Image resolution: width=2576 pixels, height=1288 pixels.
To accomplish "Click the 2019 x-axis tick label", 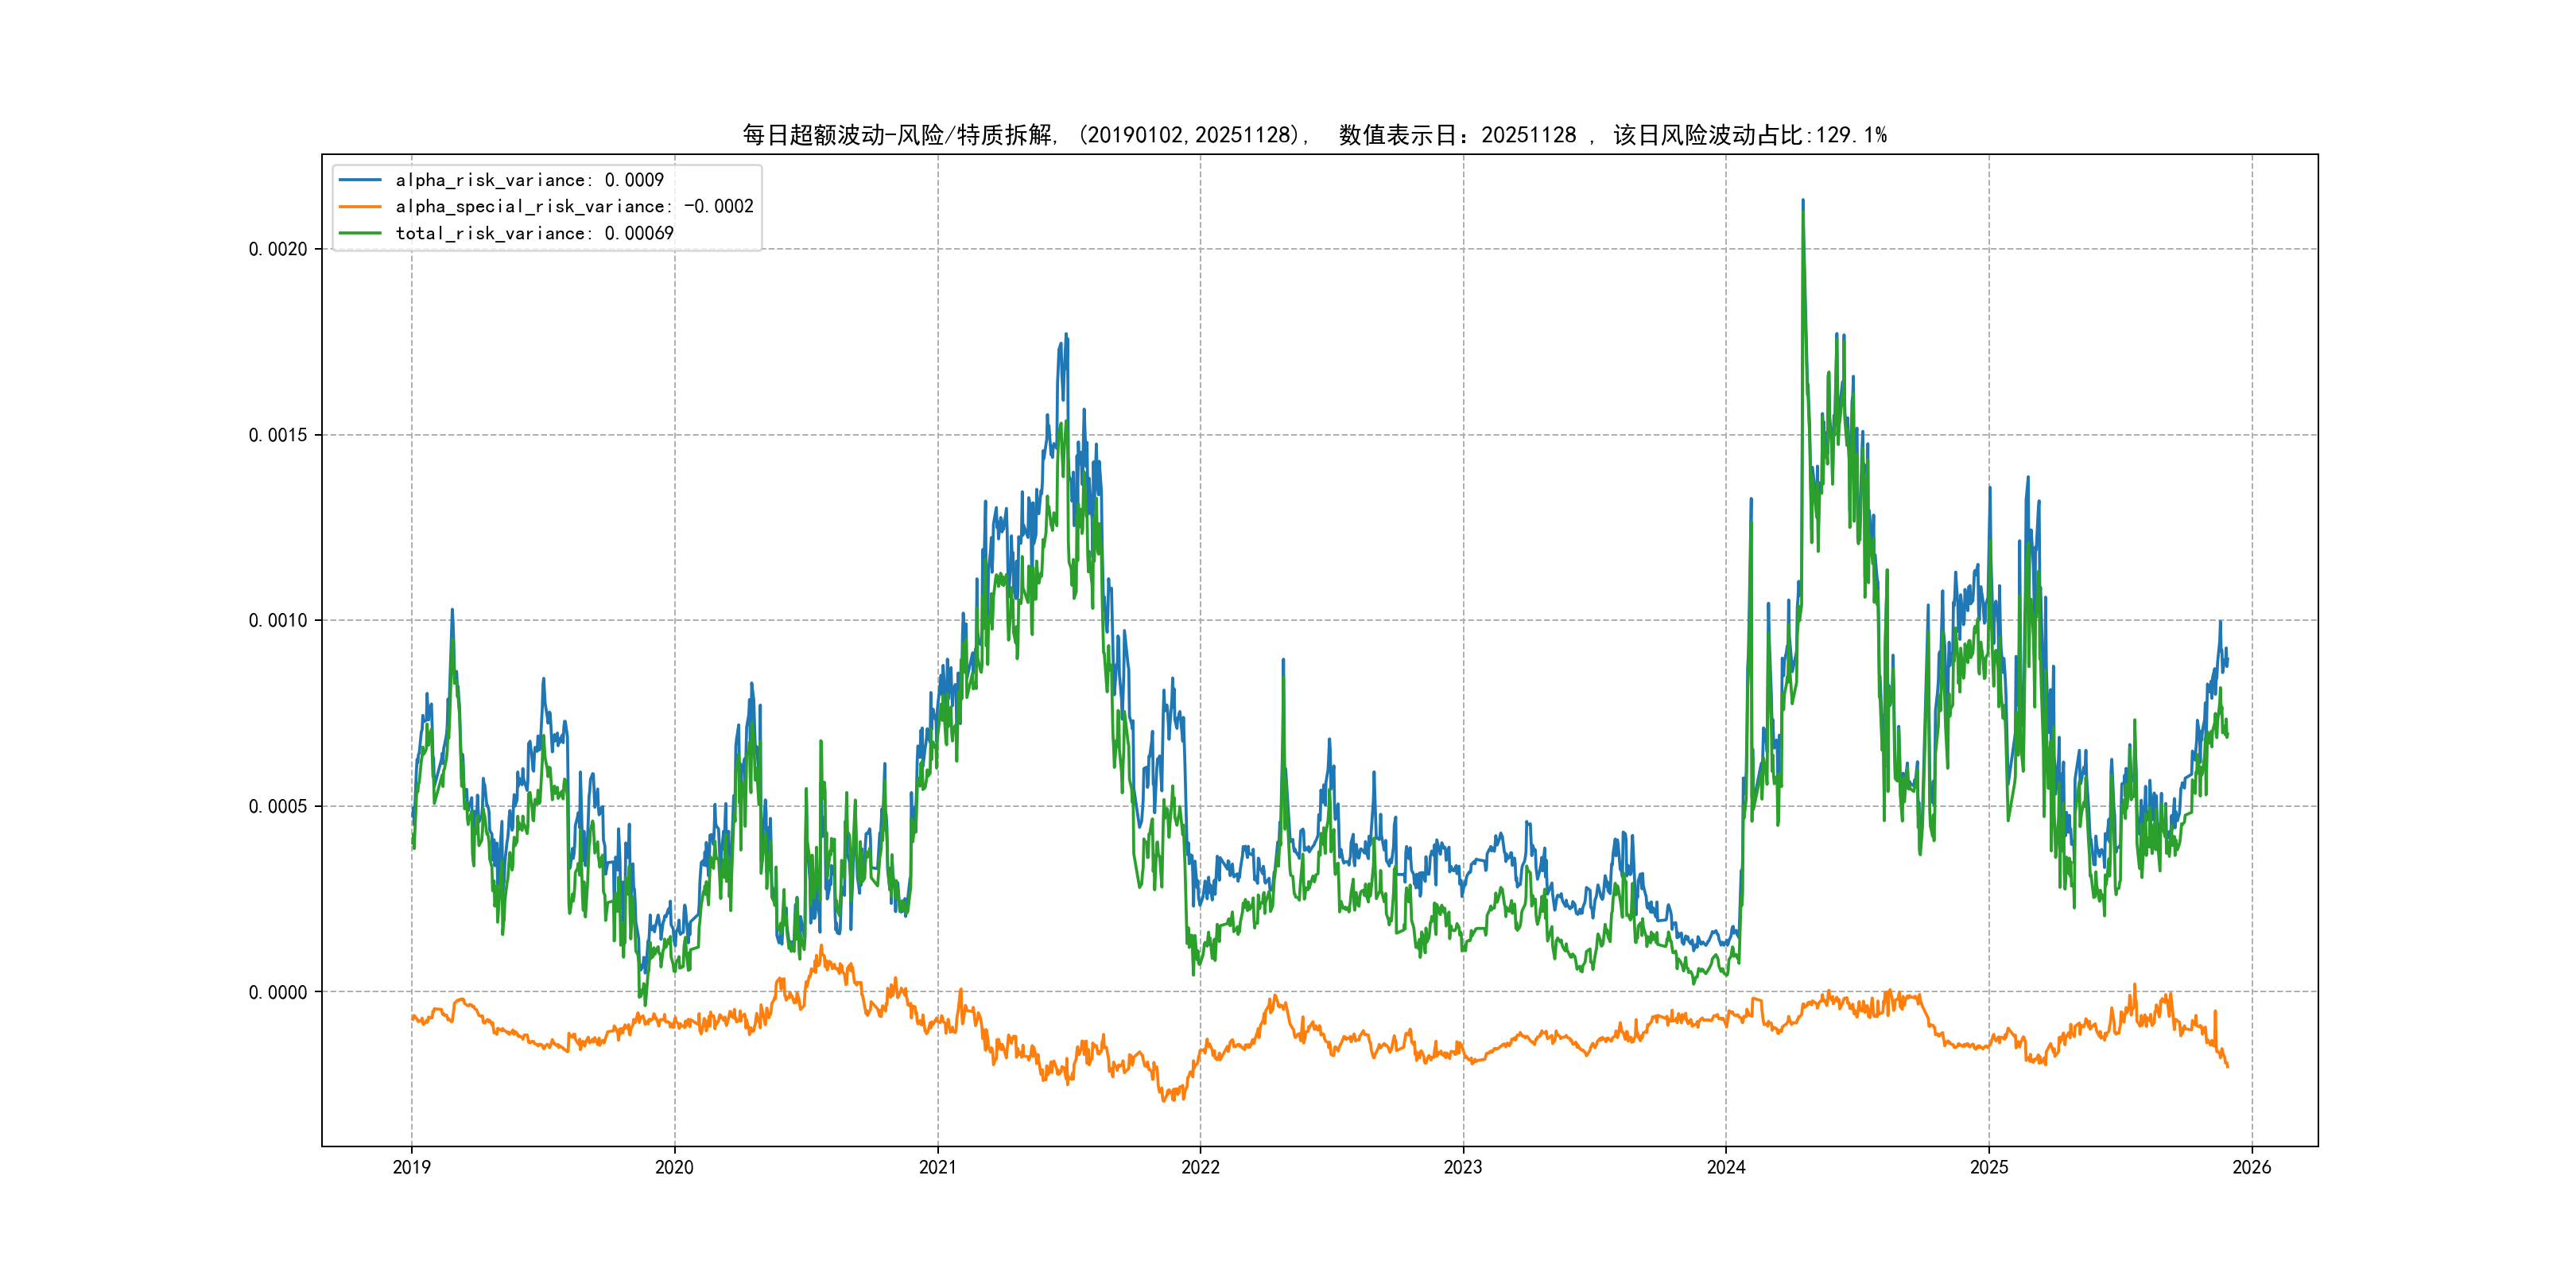I will [411, 1167].
